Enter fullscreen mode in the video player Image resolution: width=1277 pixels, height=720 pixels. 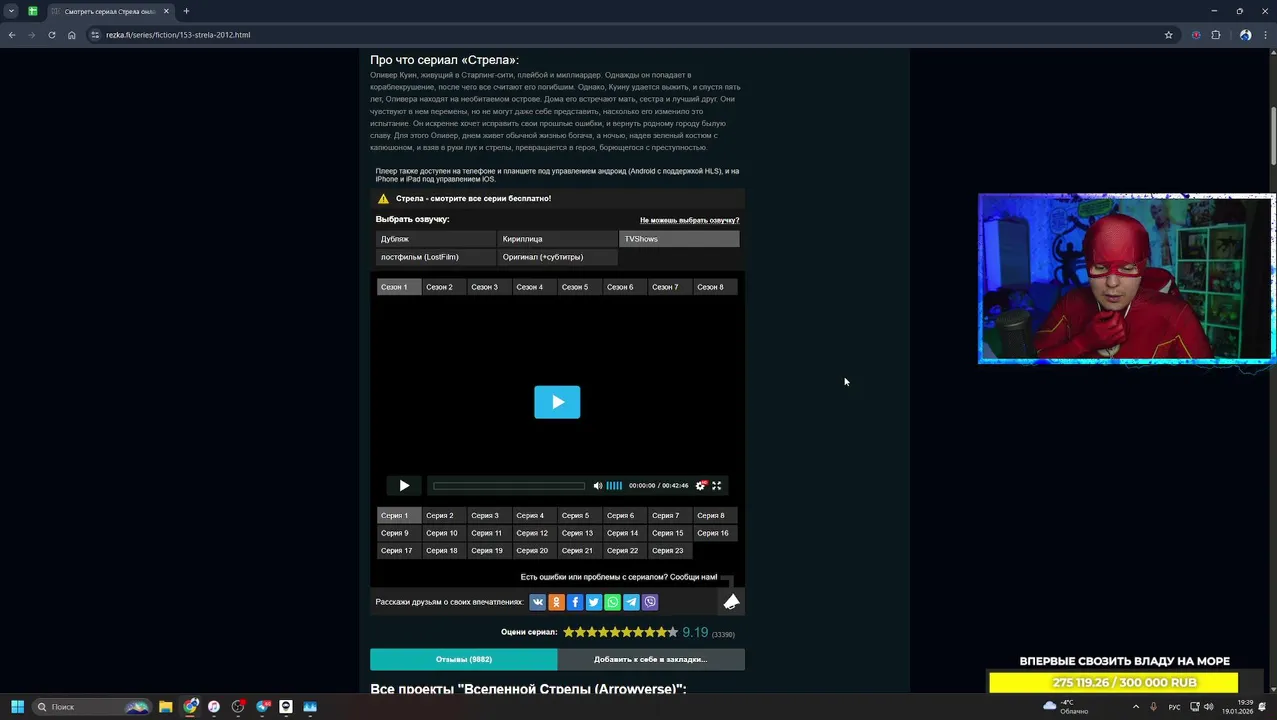[x=716, y=486]
